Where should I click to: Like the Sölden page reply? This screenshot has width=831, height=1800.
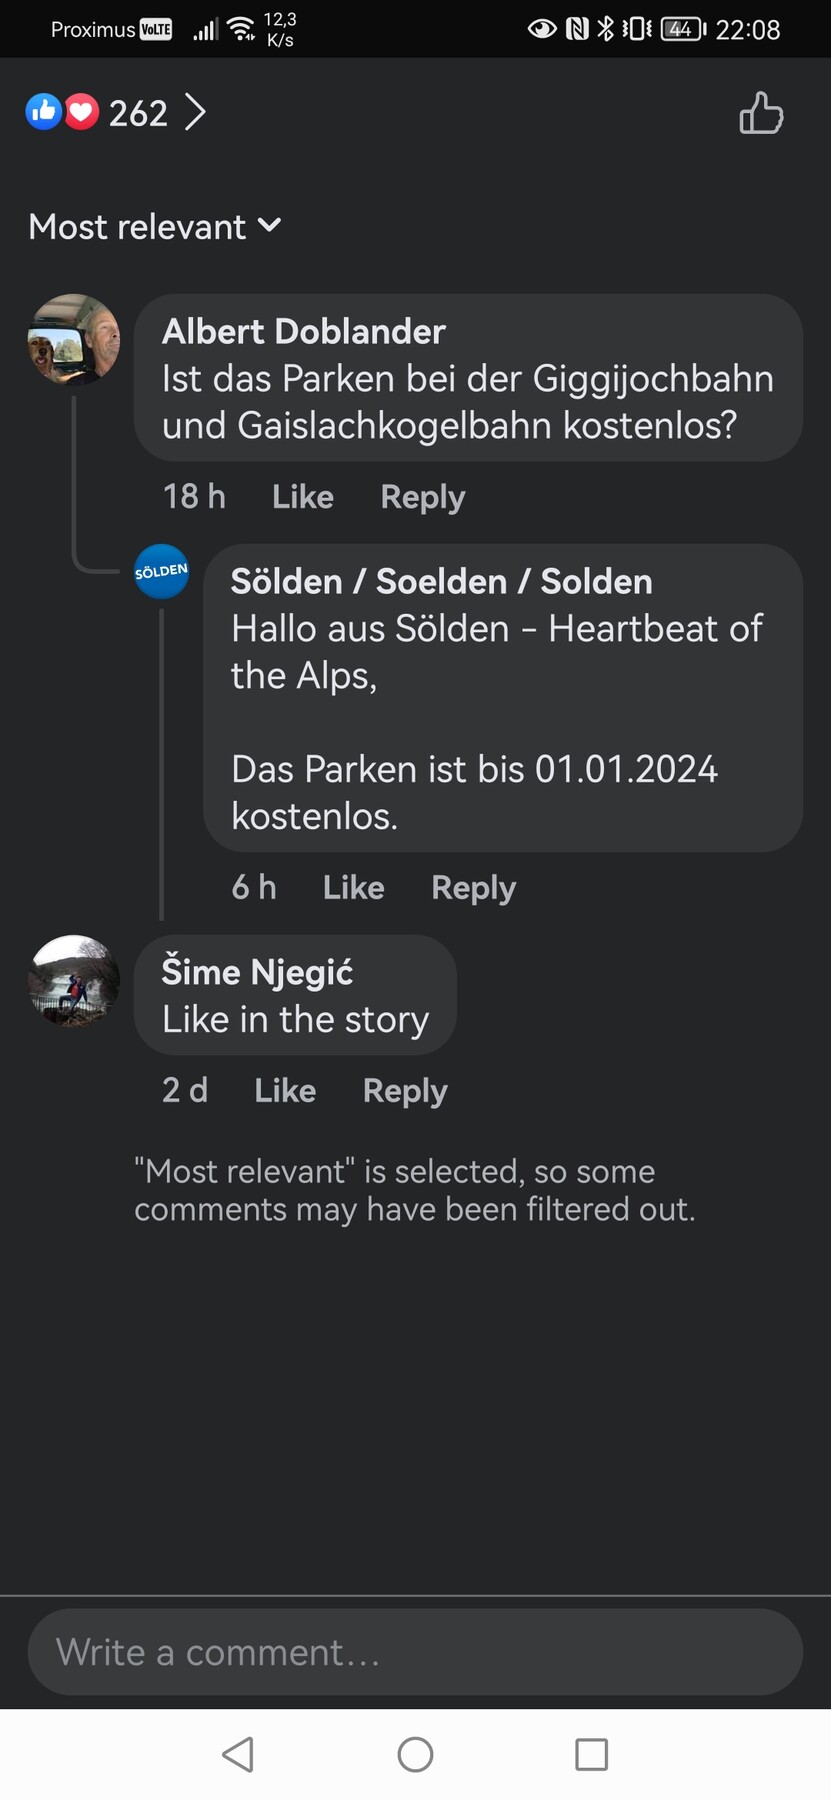point(354,888)
